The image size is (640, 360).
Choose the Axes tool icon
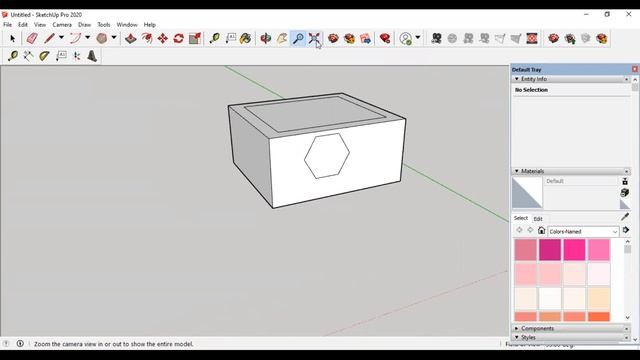[x=76, y=56]
